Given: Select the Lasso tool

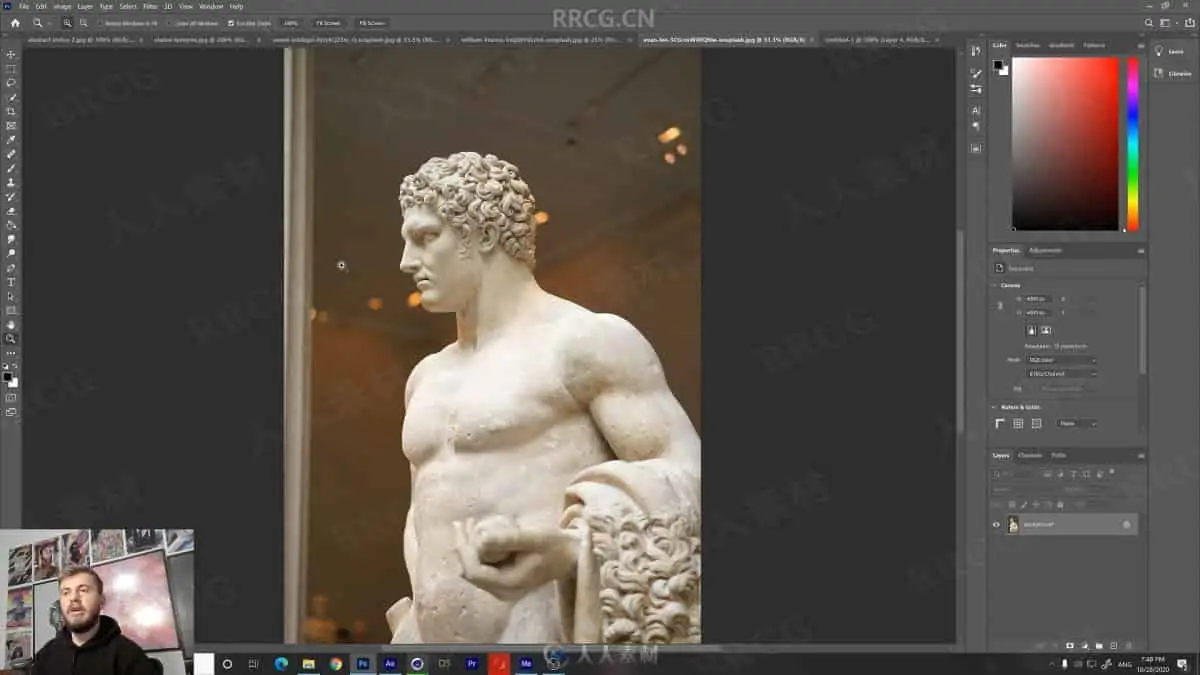Looking at the screenshot, I should [11, 83].
